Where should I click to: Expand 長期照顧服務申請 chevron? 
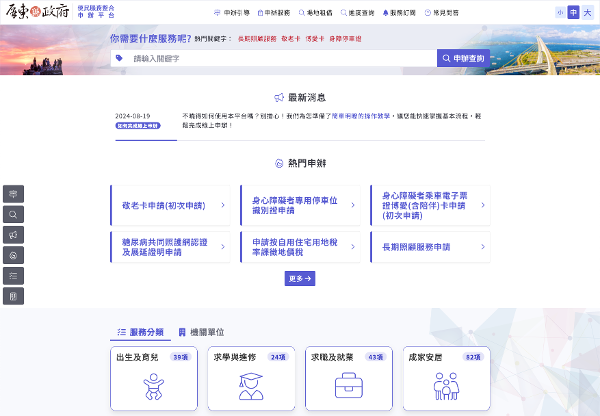481,246
